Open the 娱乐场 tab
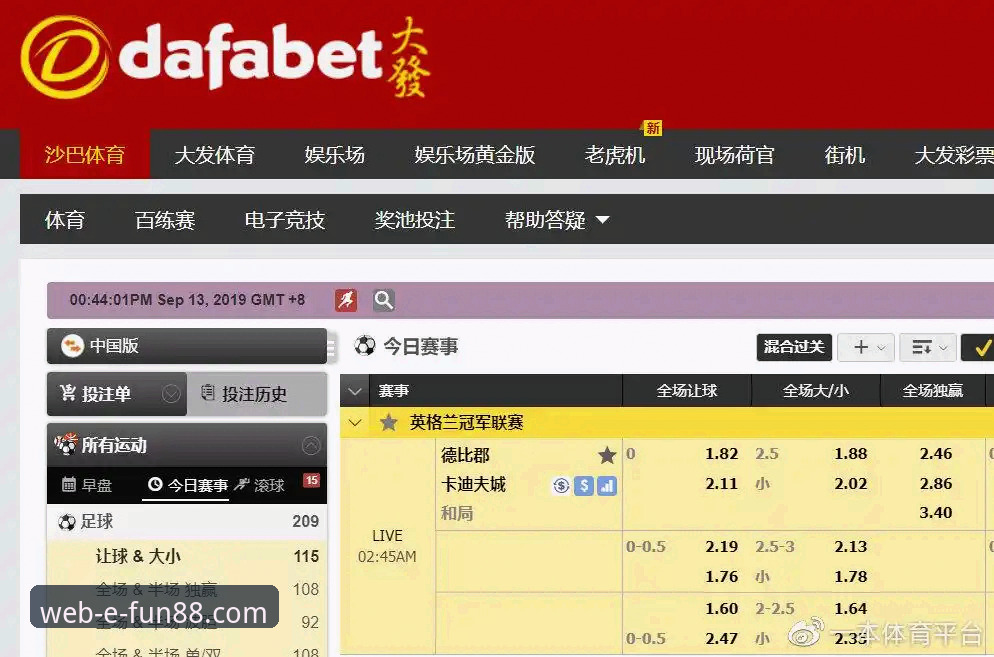 click(334, 155)
